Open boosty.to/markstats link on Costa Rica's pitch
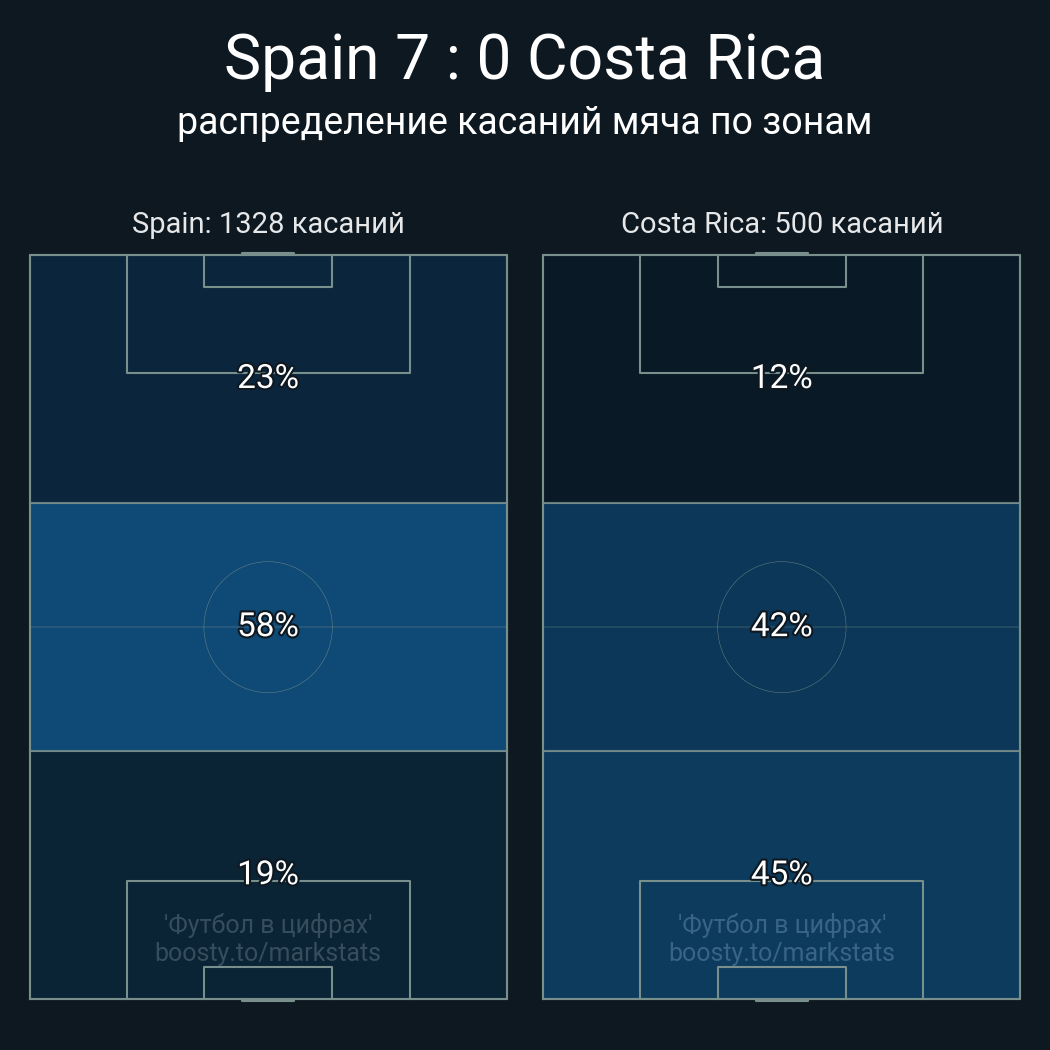 [782, 952]
